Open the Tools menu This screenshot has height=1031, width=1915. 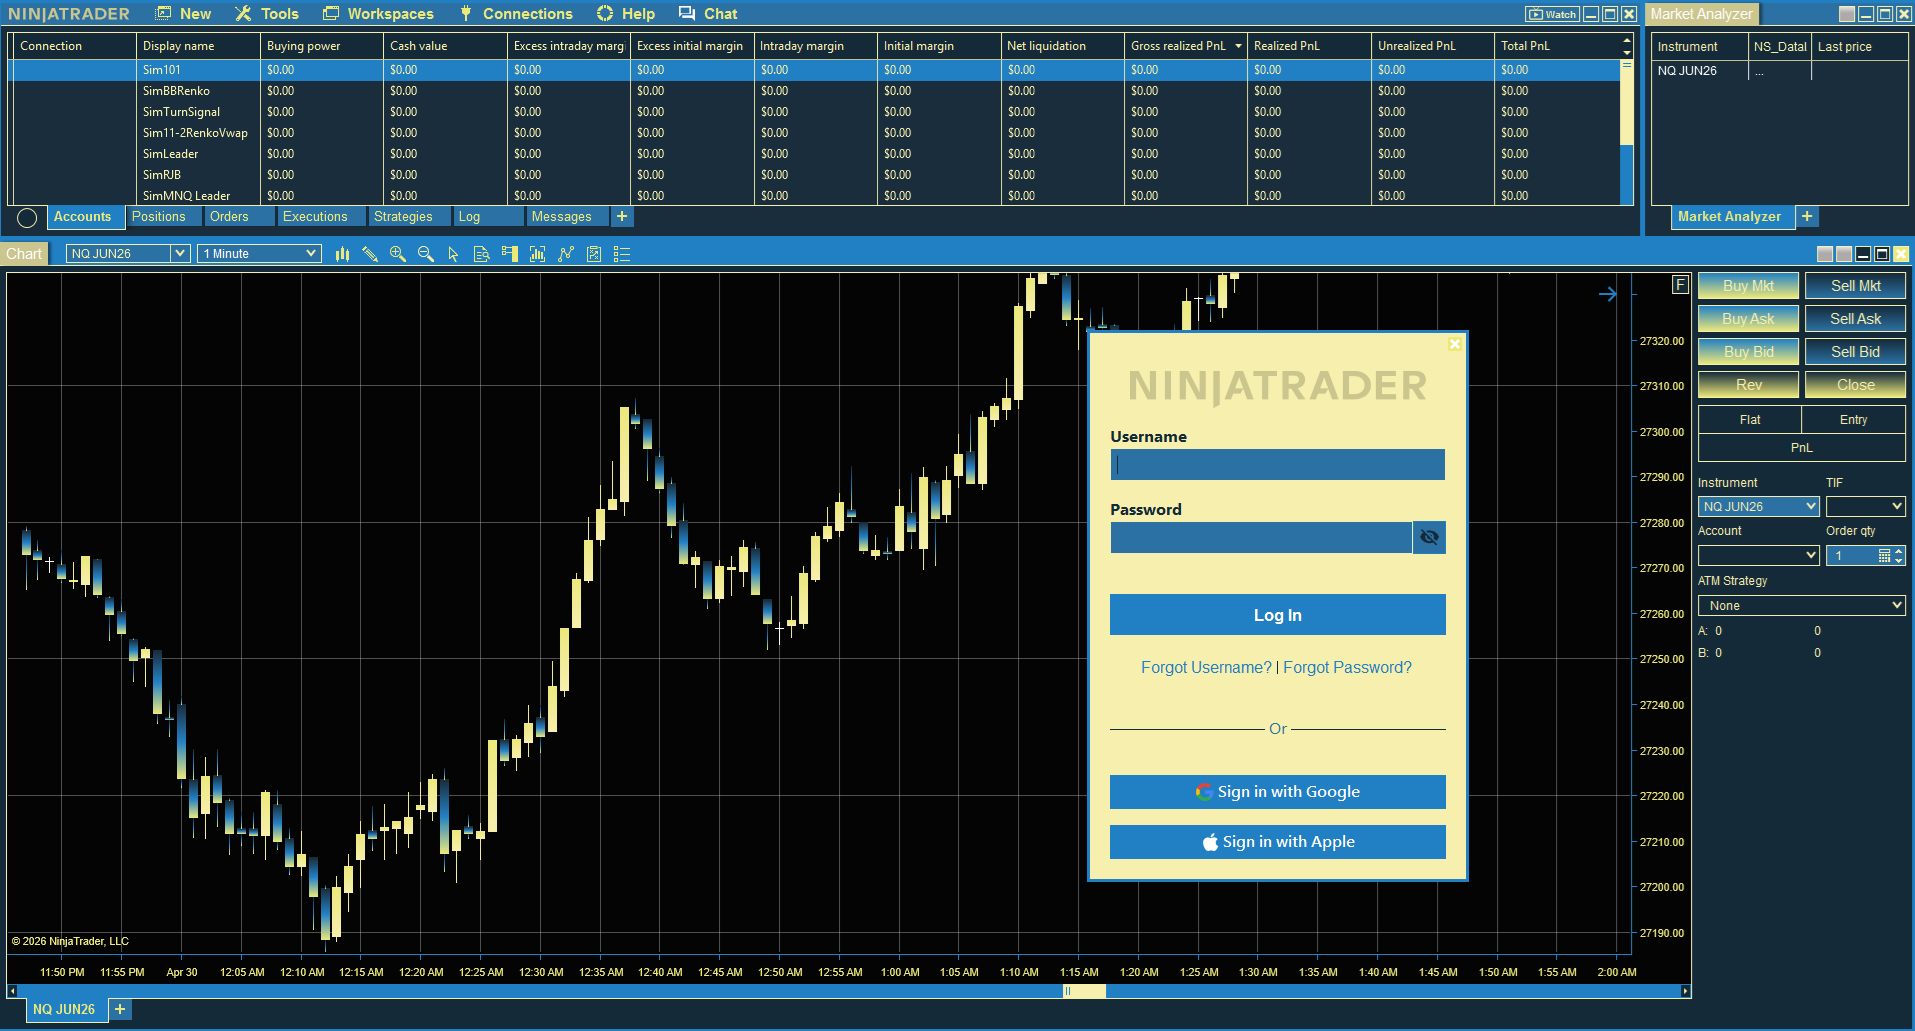pos(267,14)
